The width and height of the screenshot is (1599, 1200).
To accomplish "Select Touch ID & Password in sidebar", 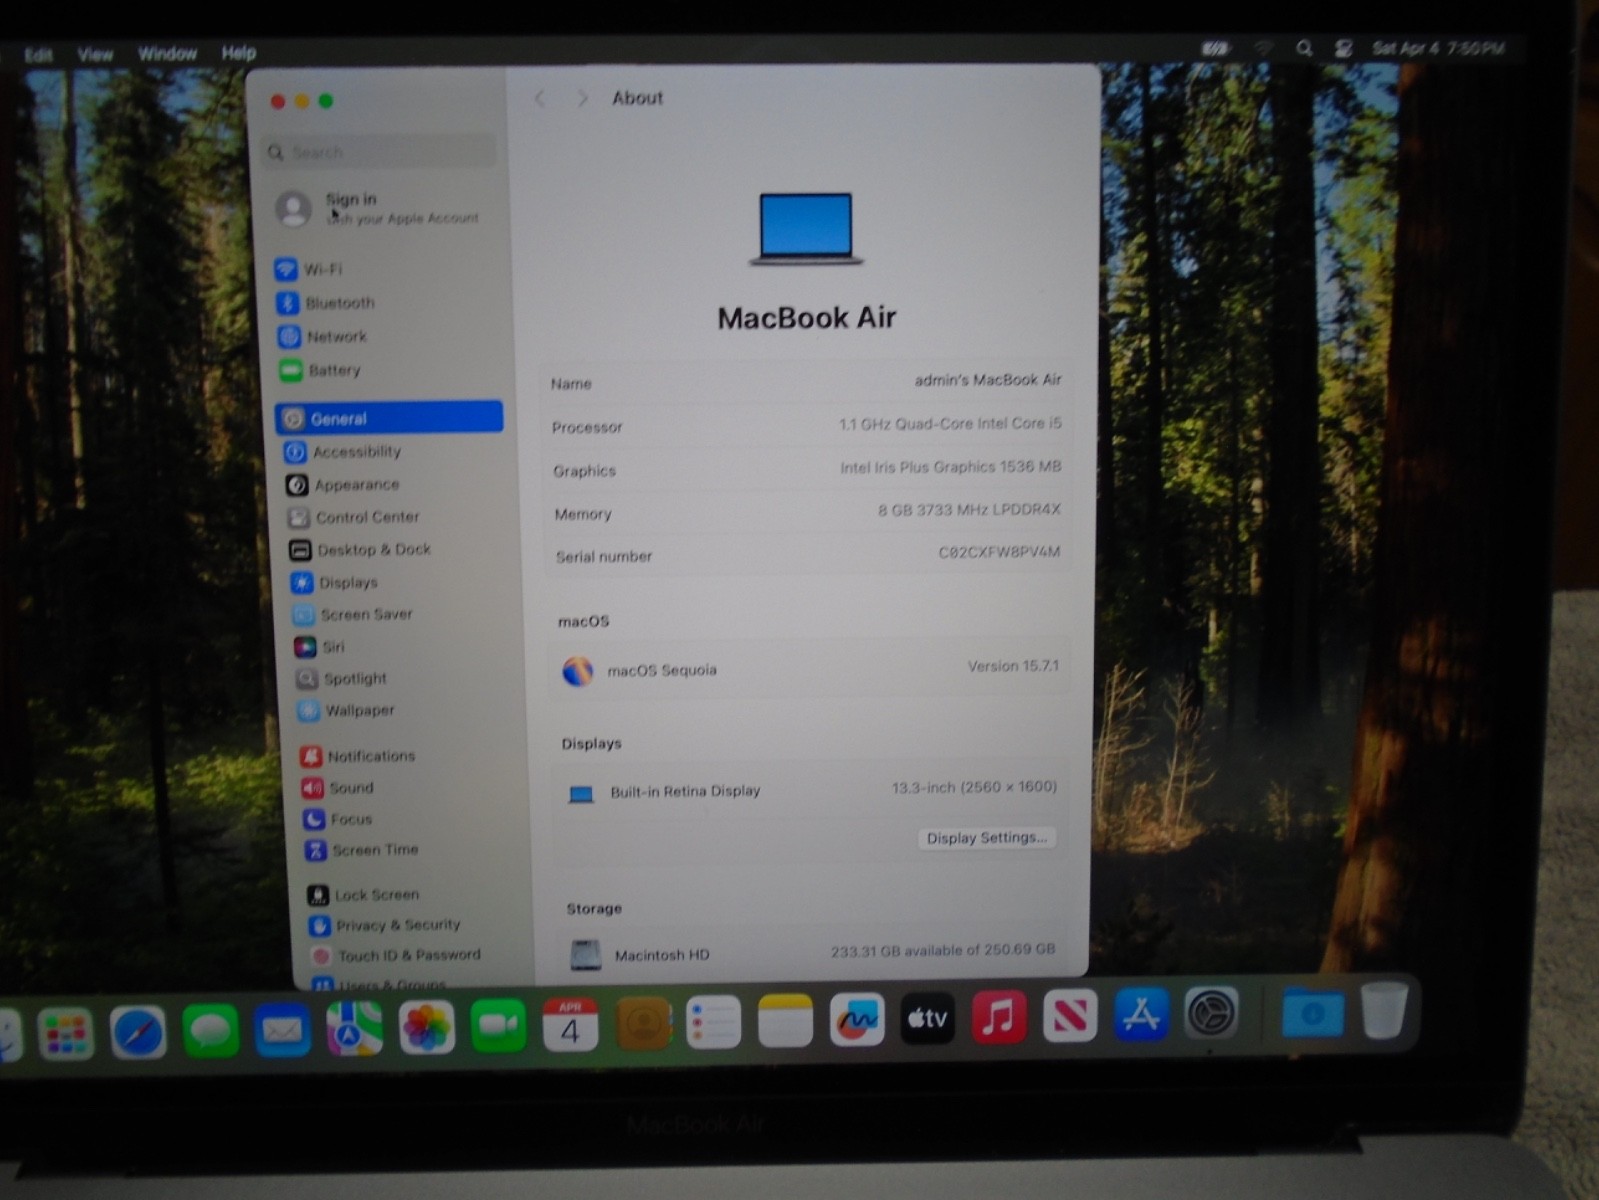I will pos(396,955).
